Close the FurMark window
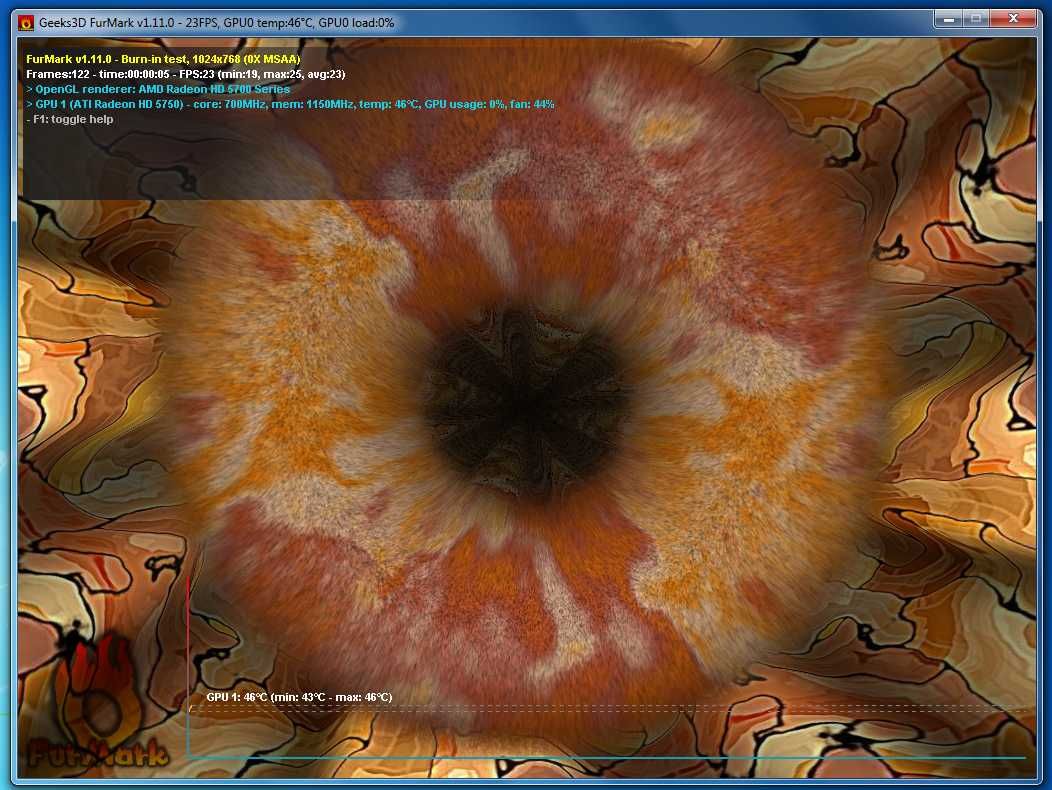 tap(1014, 19)
